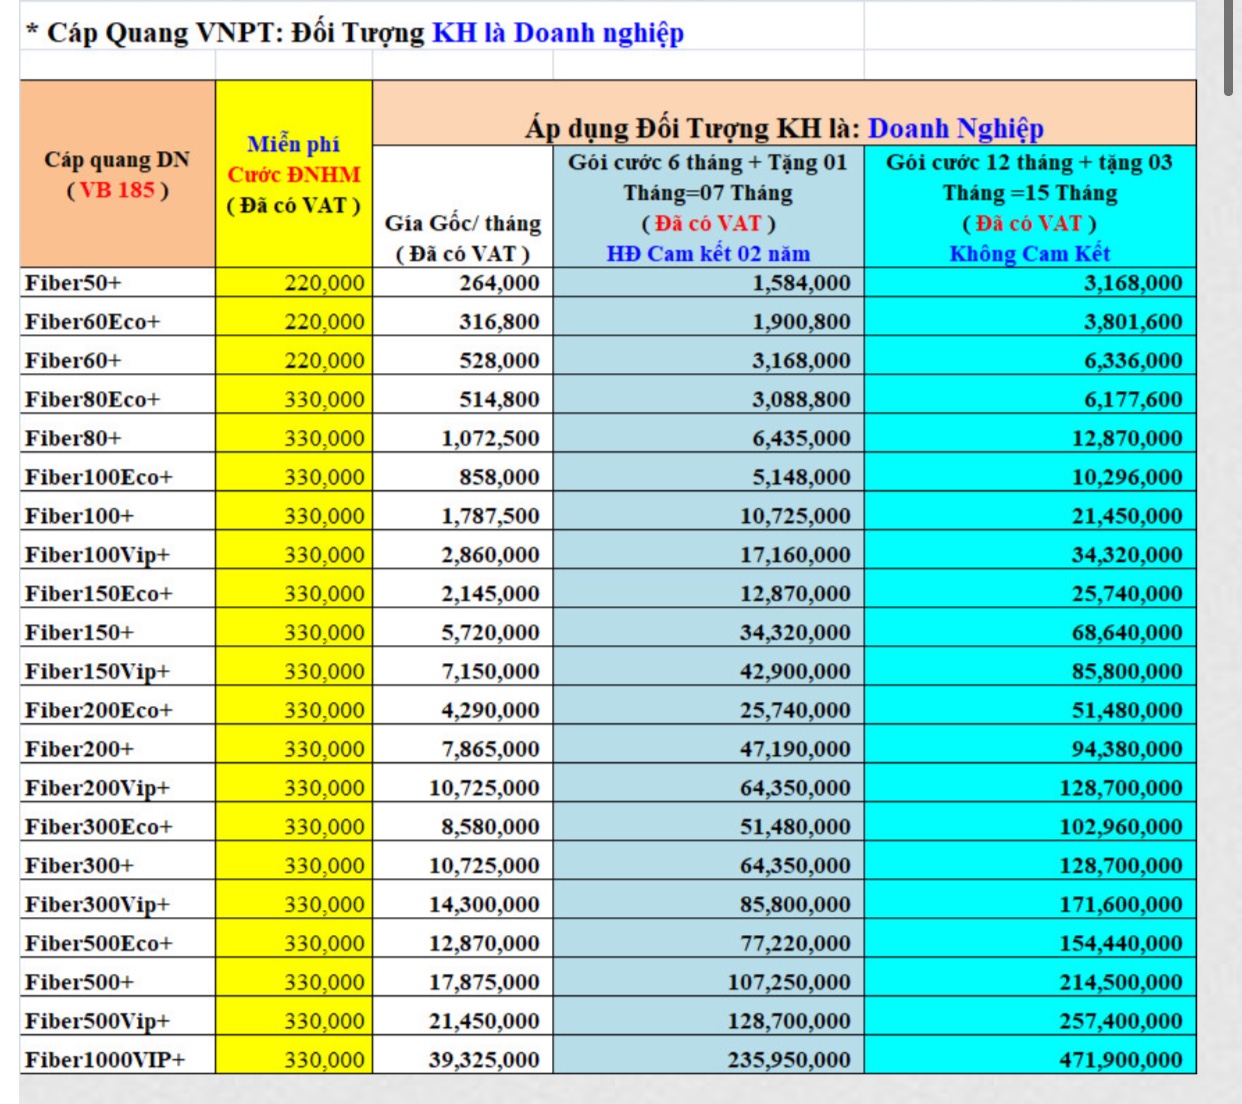This screenshot has width=1242, height=1104.
Task: Select the 'Fiber80+' row label
Action: (73, 439)
